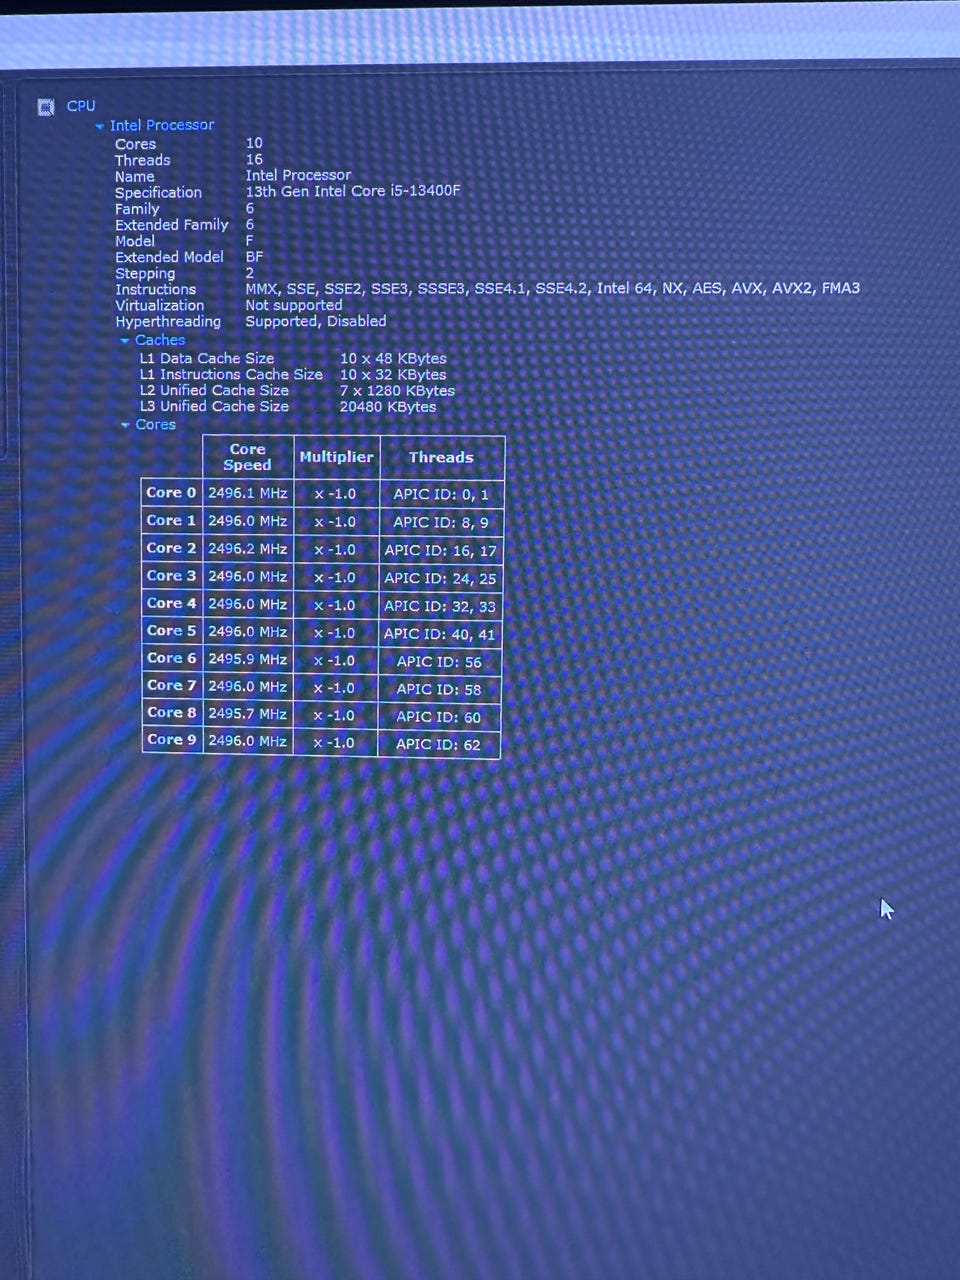Screen dimensions: 960x1280
Task: Select the Core 1 row label
Action: (172, 521)
